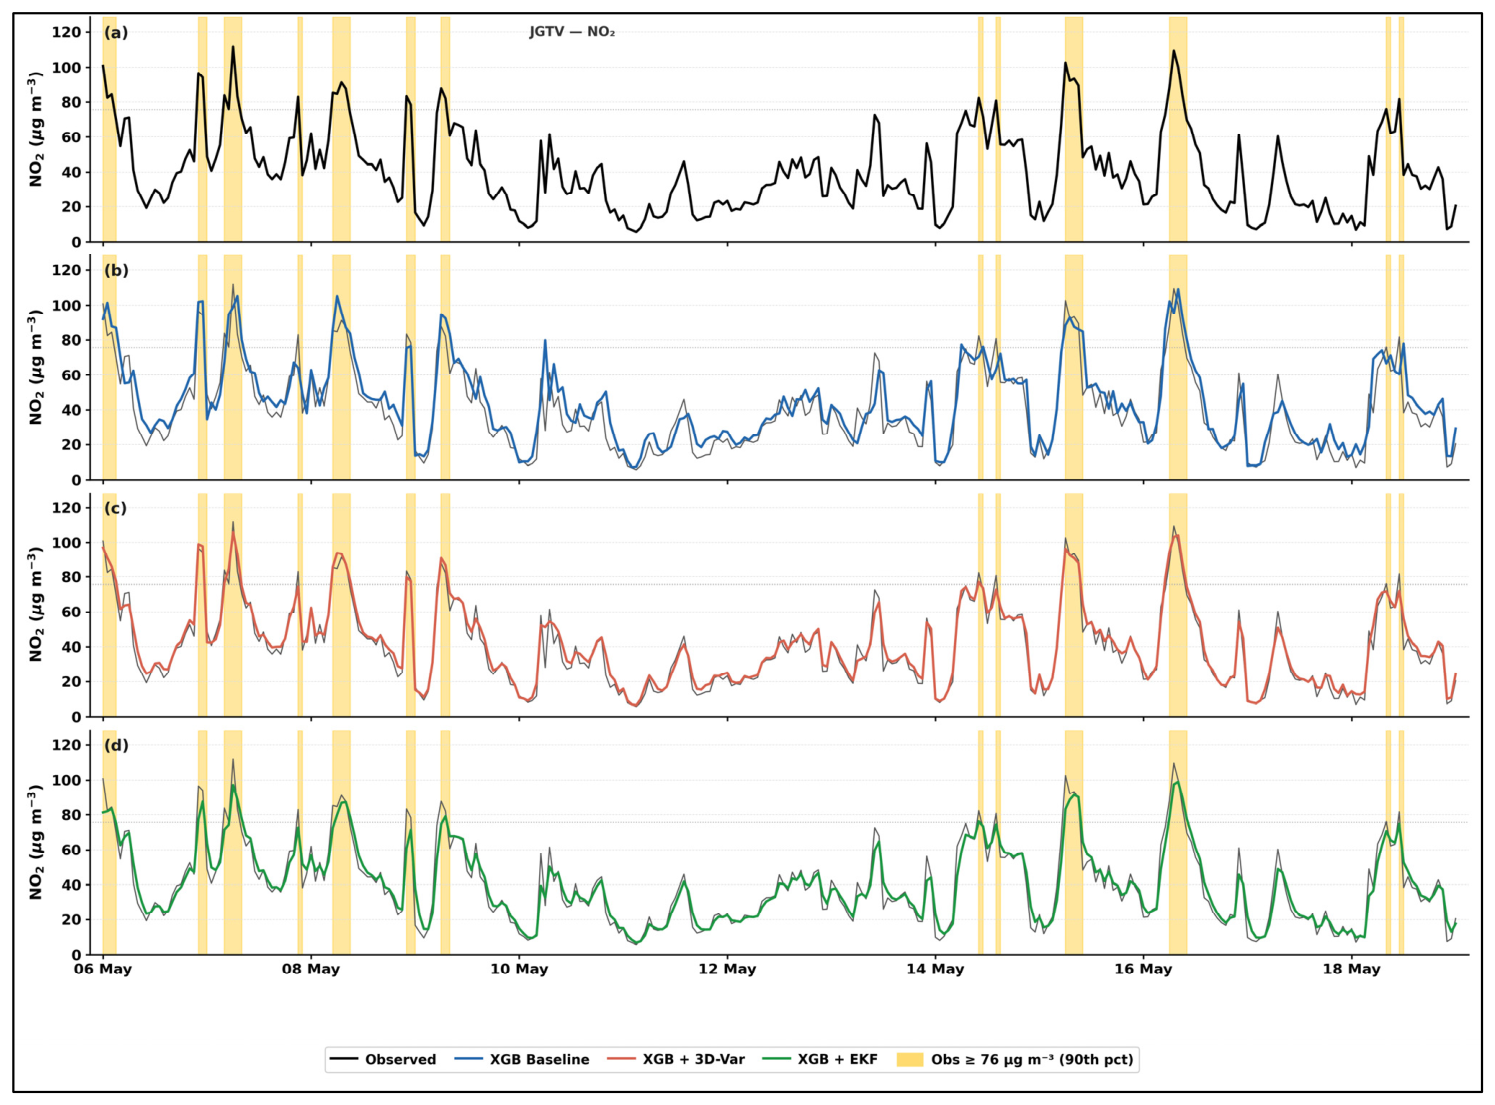Select the panel label (a)
Screen dimensions: 1495x1105
click(x=116, y=32)
